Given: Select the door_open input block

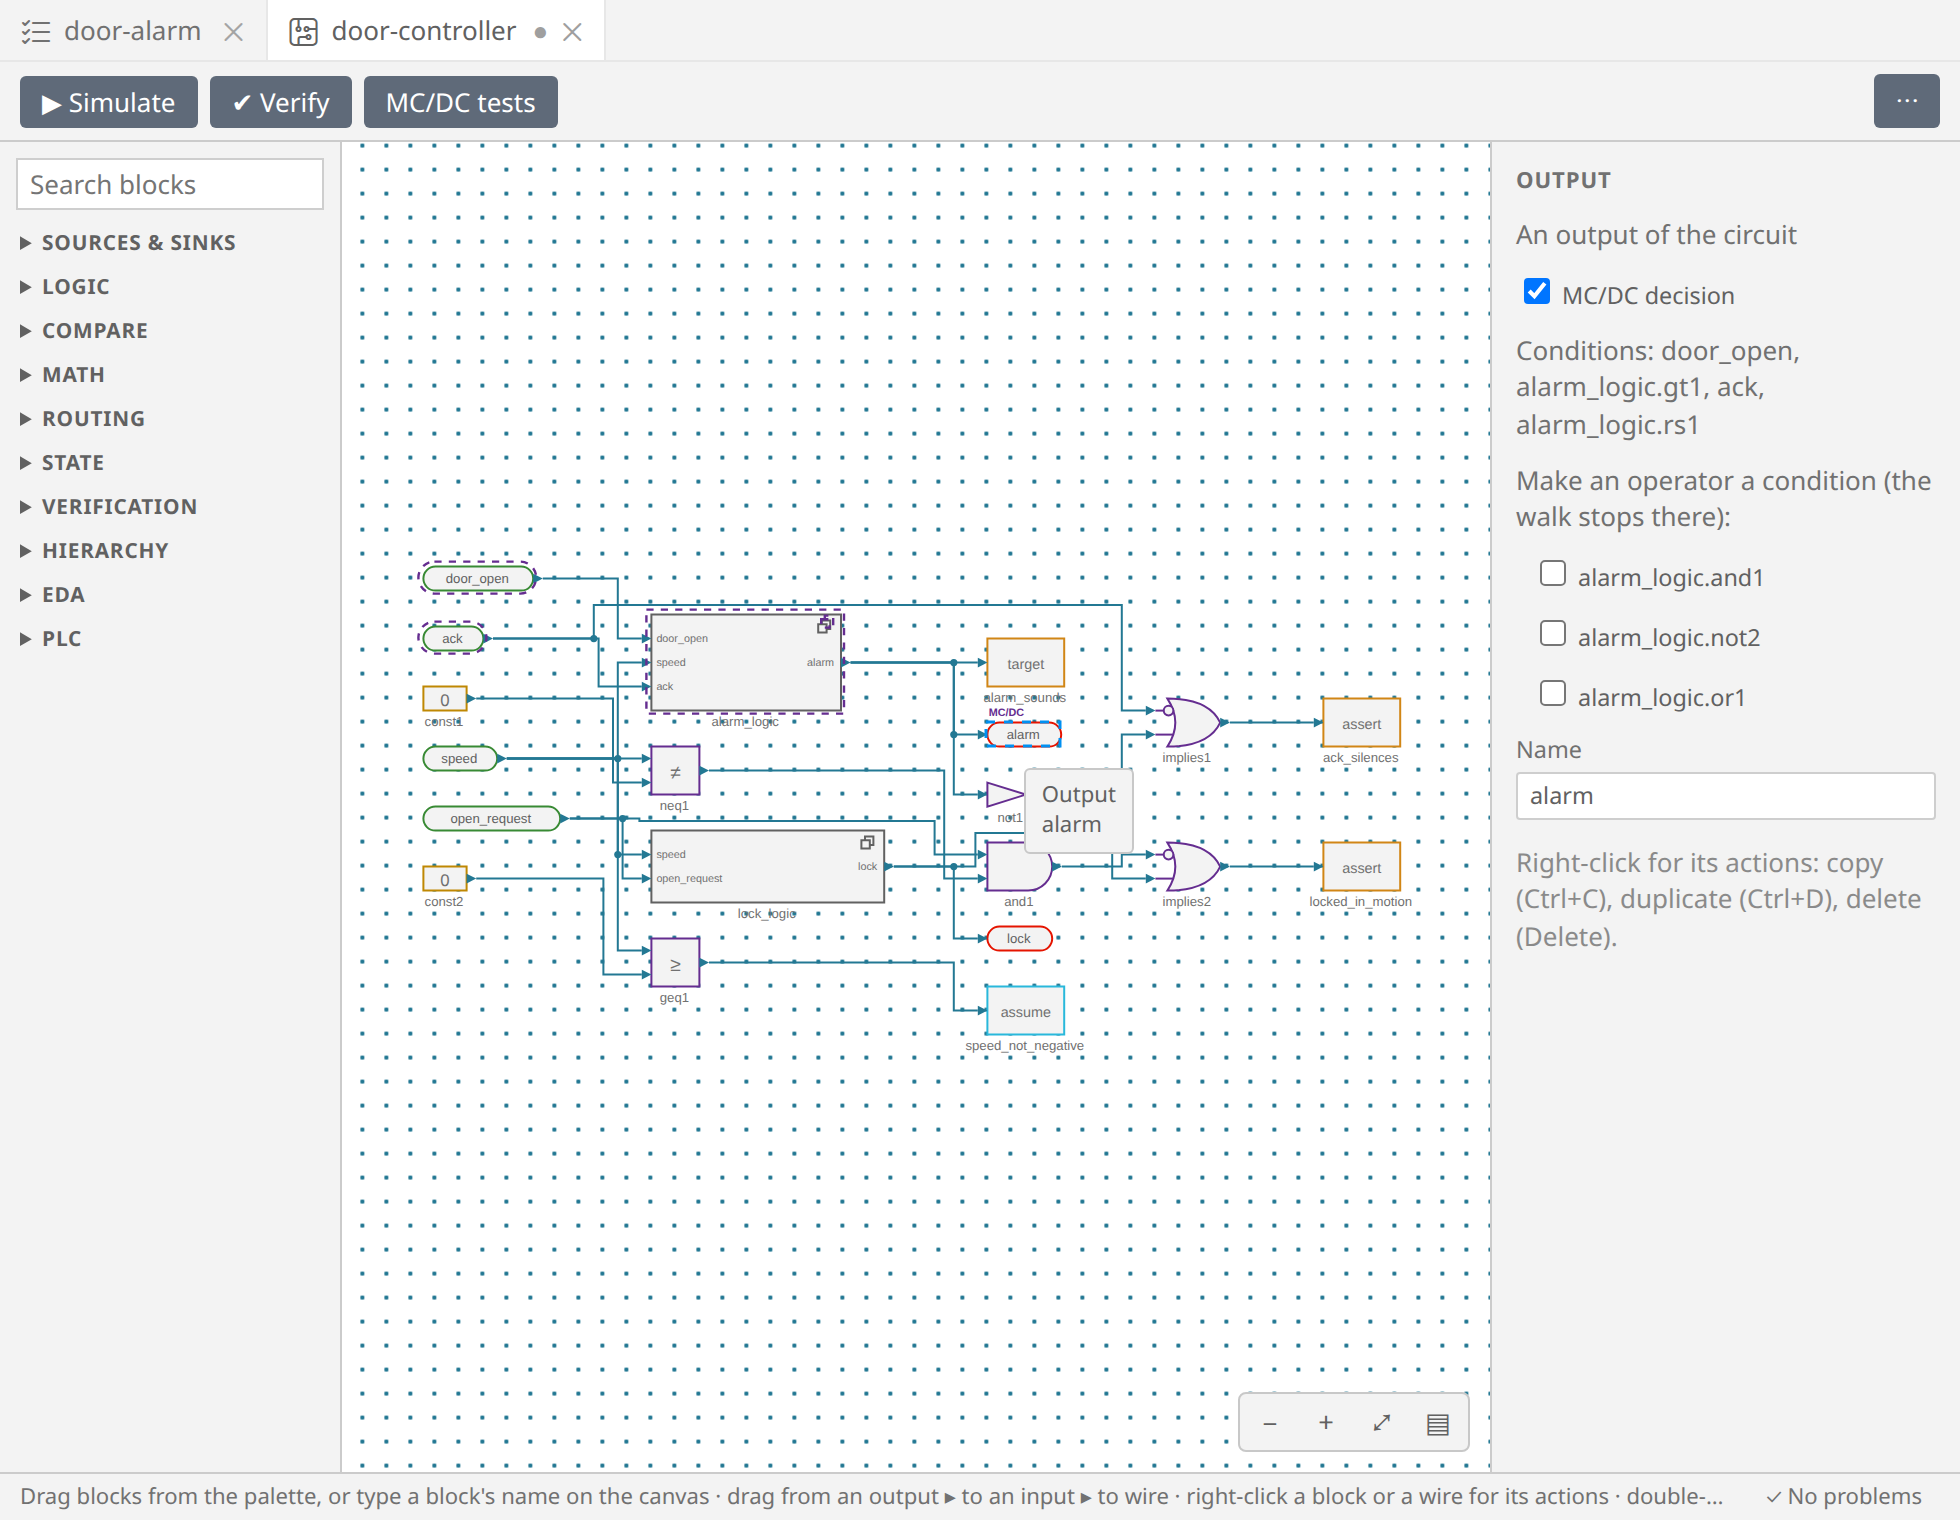Looking at the screenshot, I should [x=477, y=578].
